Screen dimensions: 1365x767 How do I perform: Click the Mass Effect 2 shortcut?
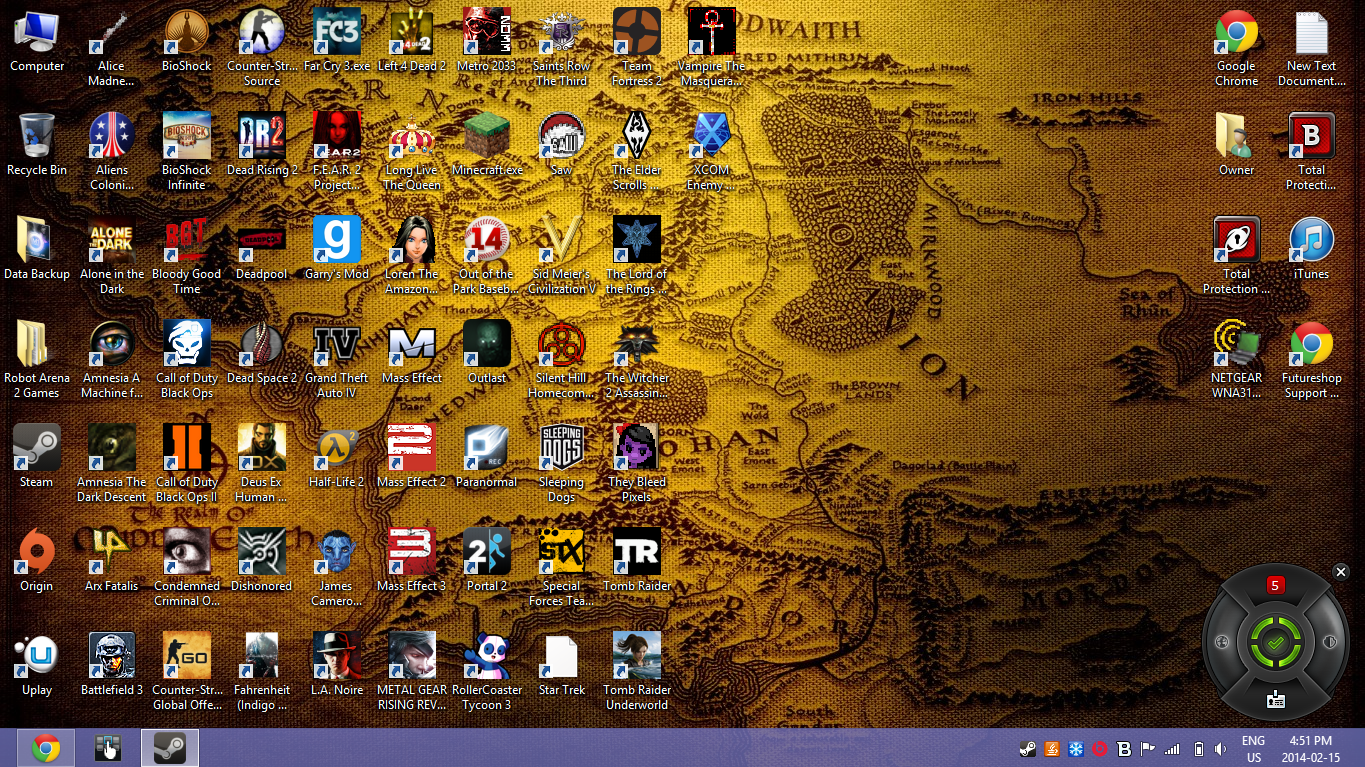coord(412,456)
